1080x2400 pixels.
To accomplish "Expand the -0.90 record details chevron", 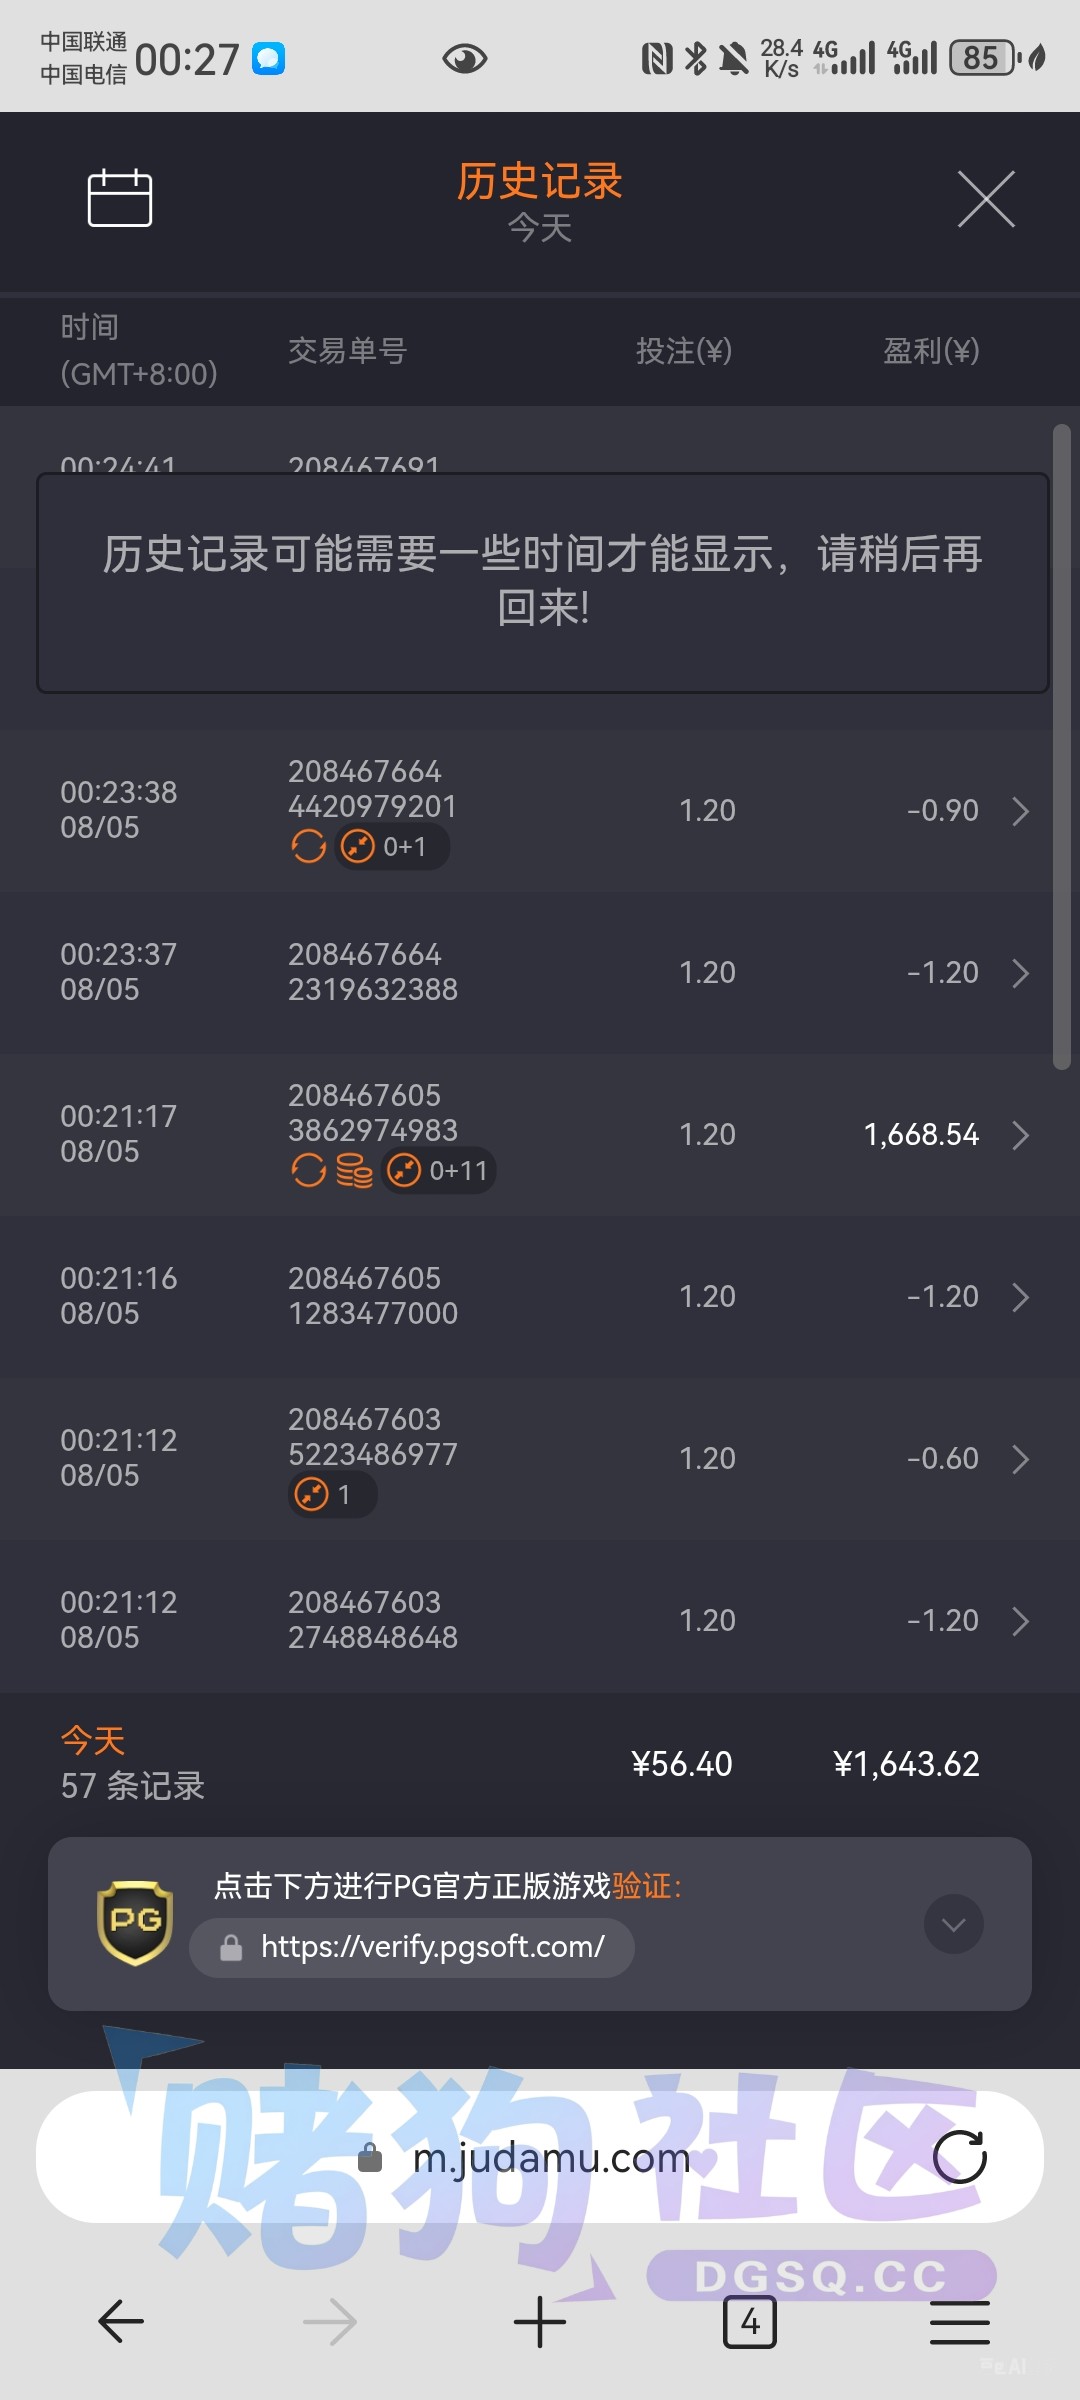I will pos(1020,811).
